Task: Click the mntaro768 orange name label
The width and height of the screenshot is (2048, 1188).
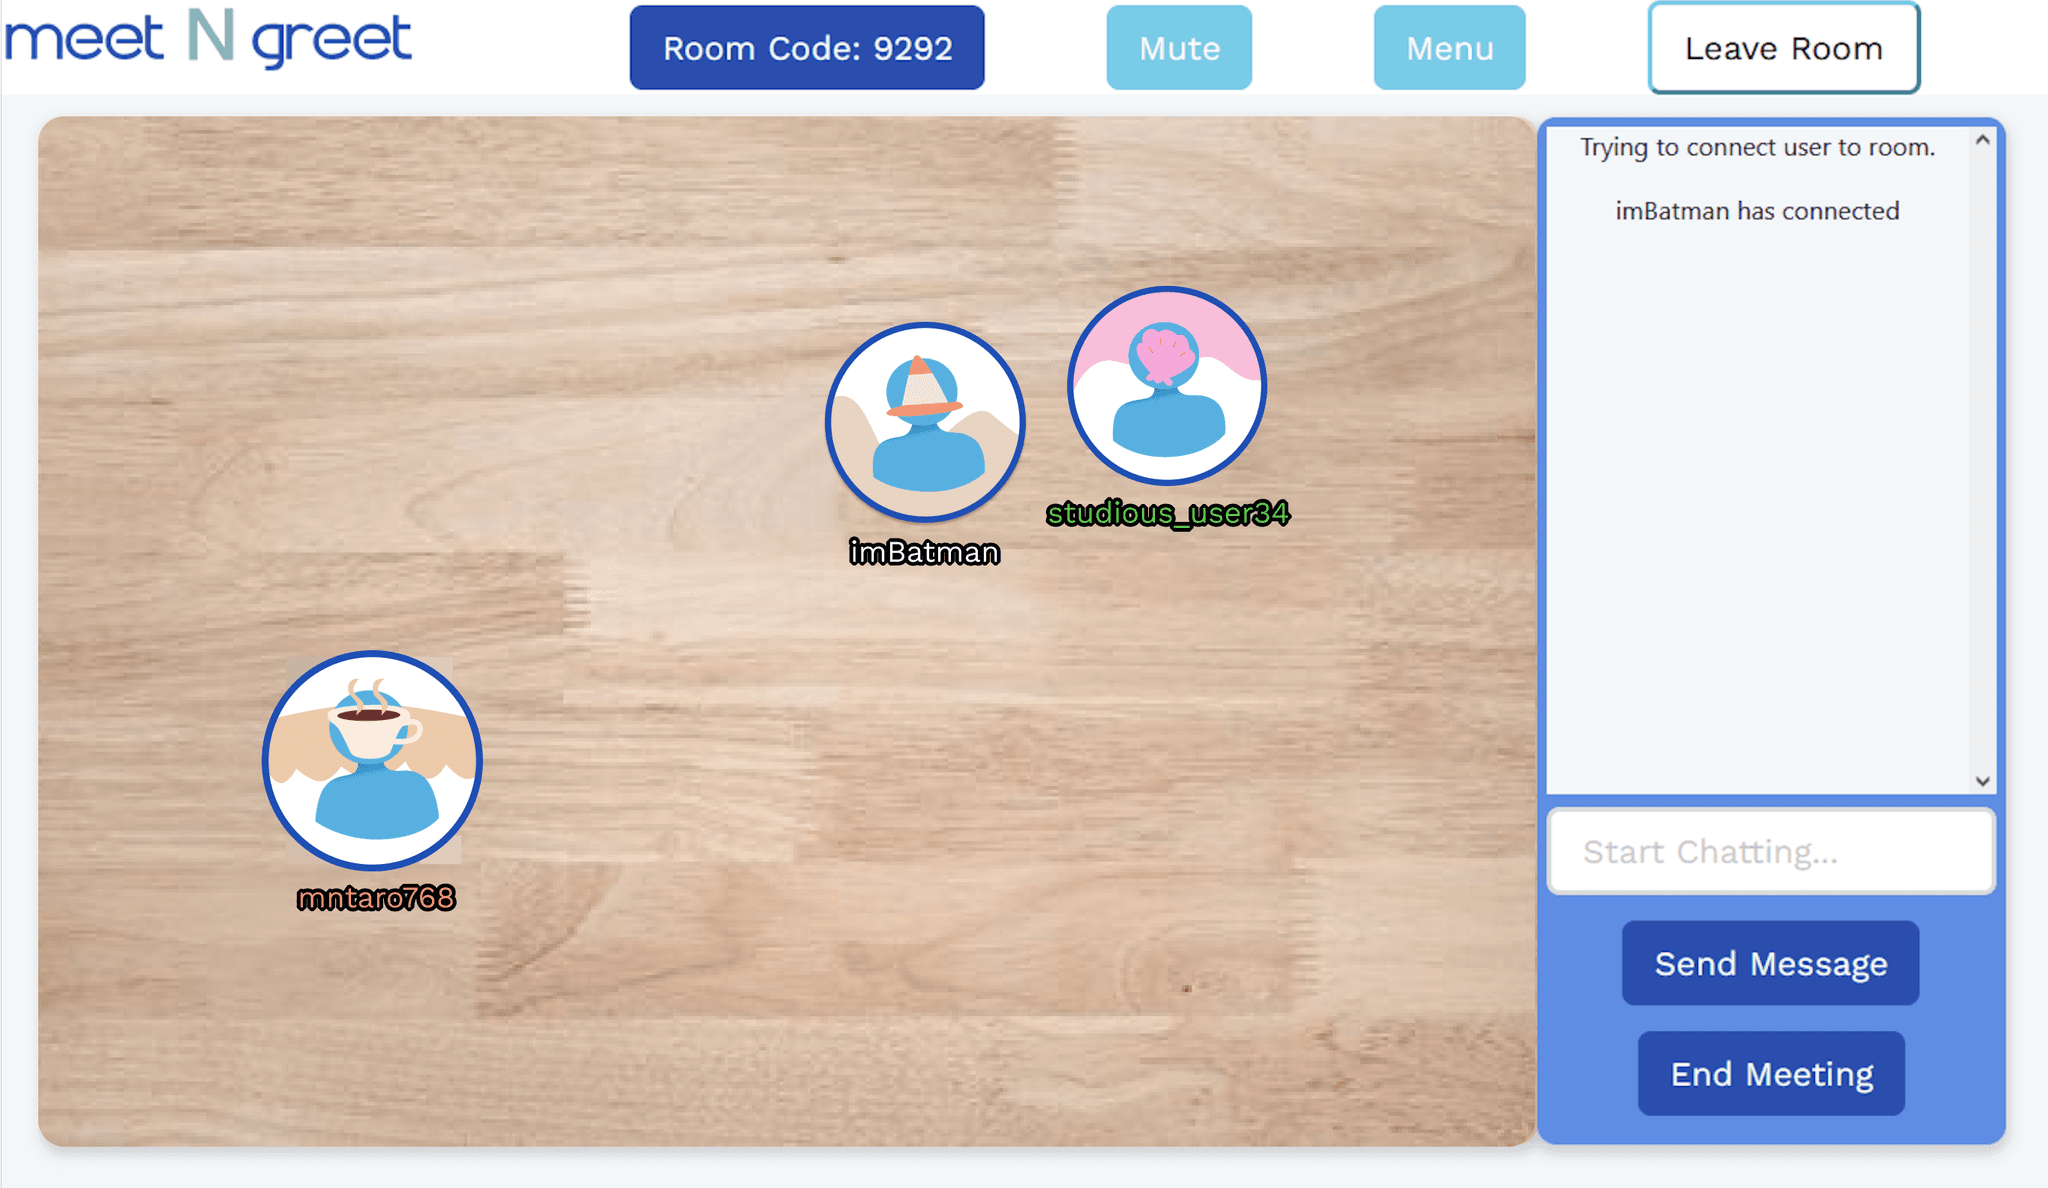Action: 376,898
